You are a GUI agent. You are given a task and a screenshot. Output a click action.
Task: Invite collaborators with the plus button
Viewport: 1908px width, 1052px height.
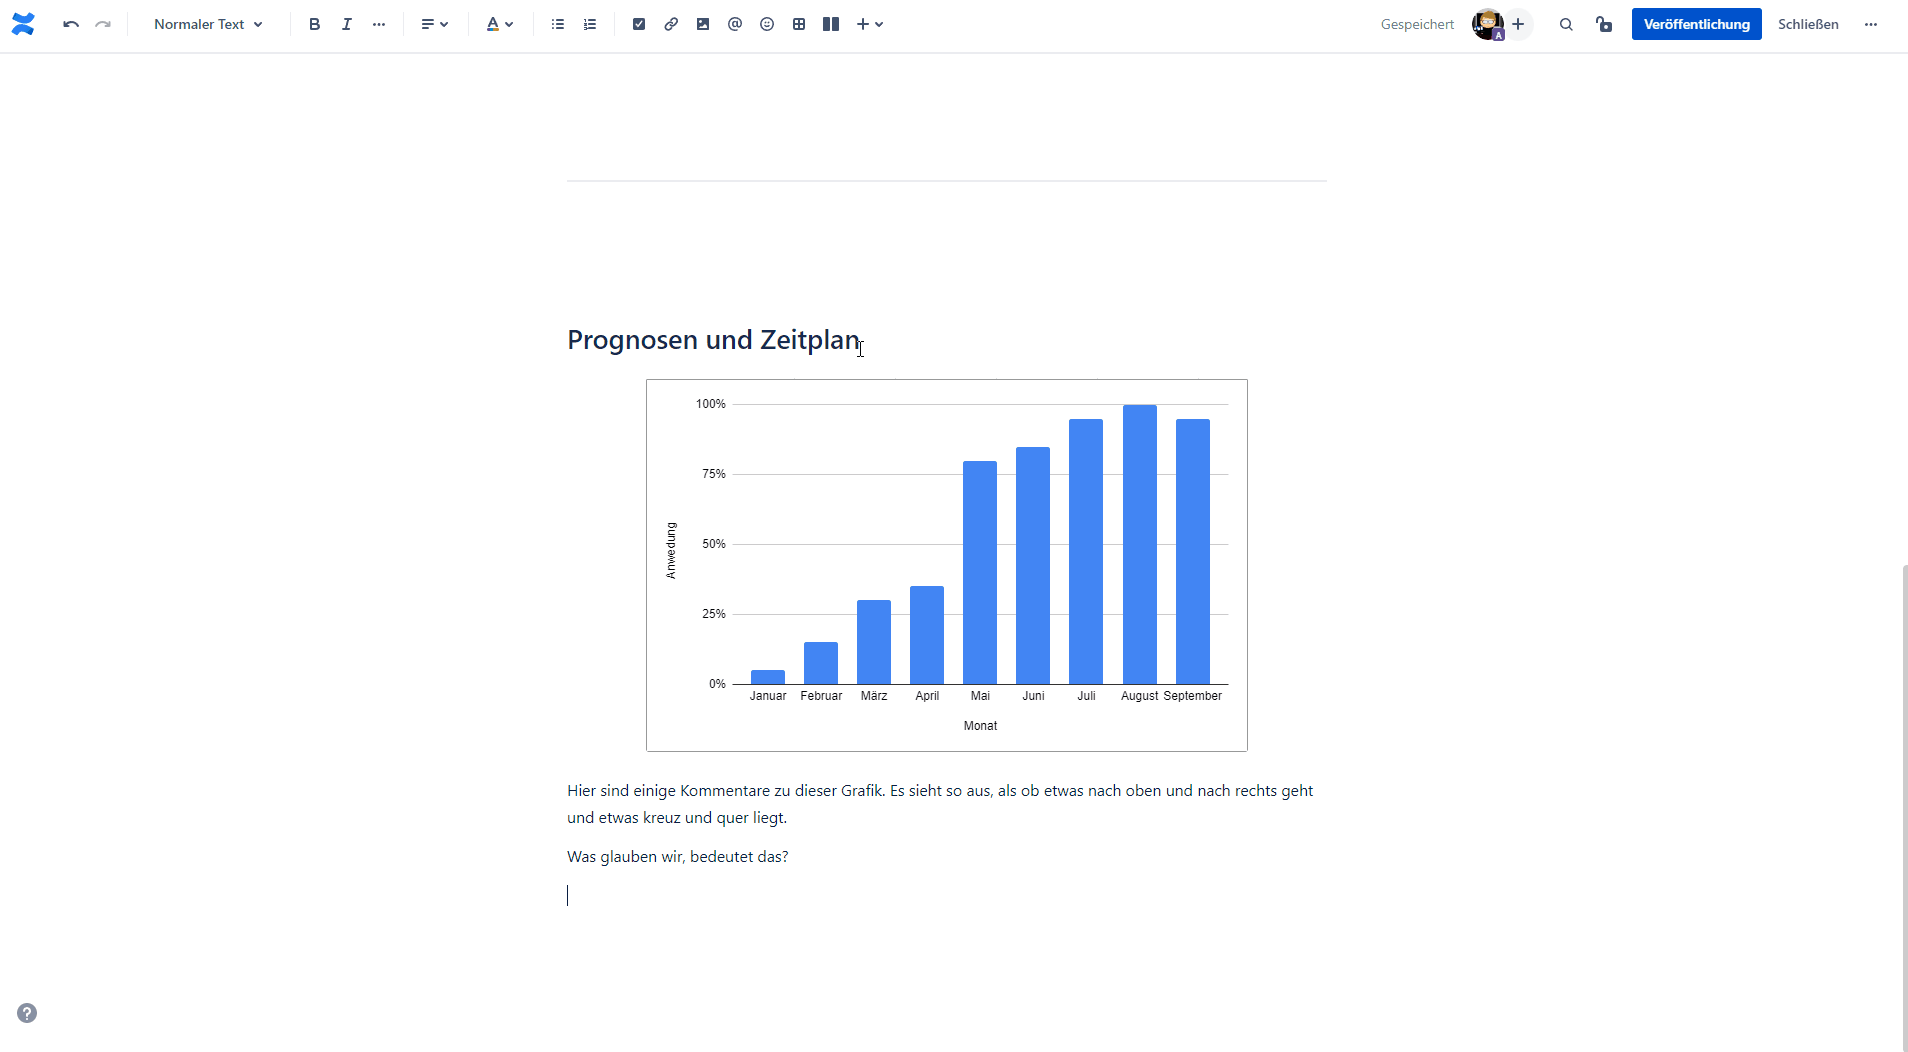coord(1518,24)
